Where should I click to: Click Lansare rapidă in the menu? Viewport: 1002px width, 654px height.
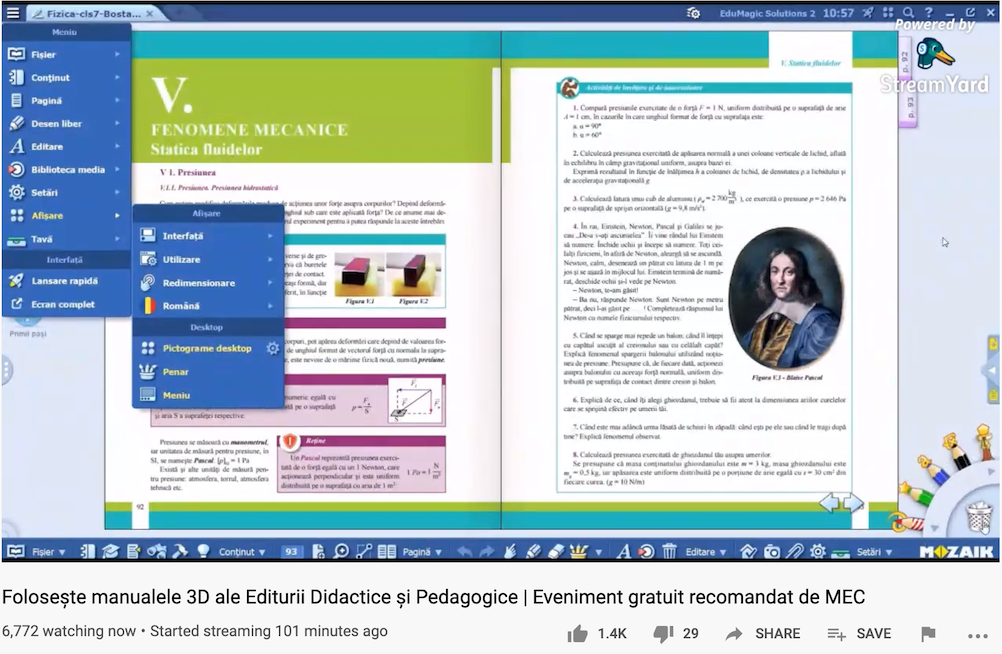64,281
